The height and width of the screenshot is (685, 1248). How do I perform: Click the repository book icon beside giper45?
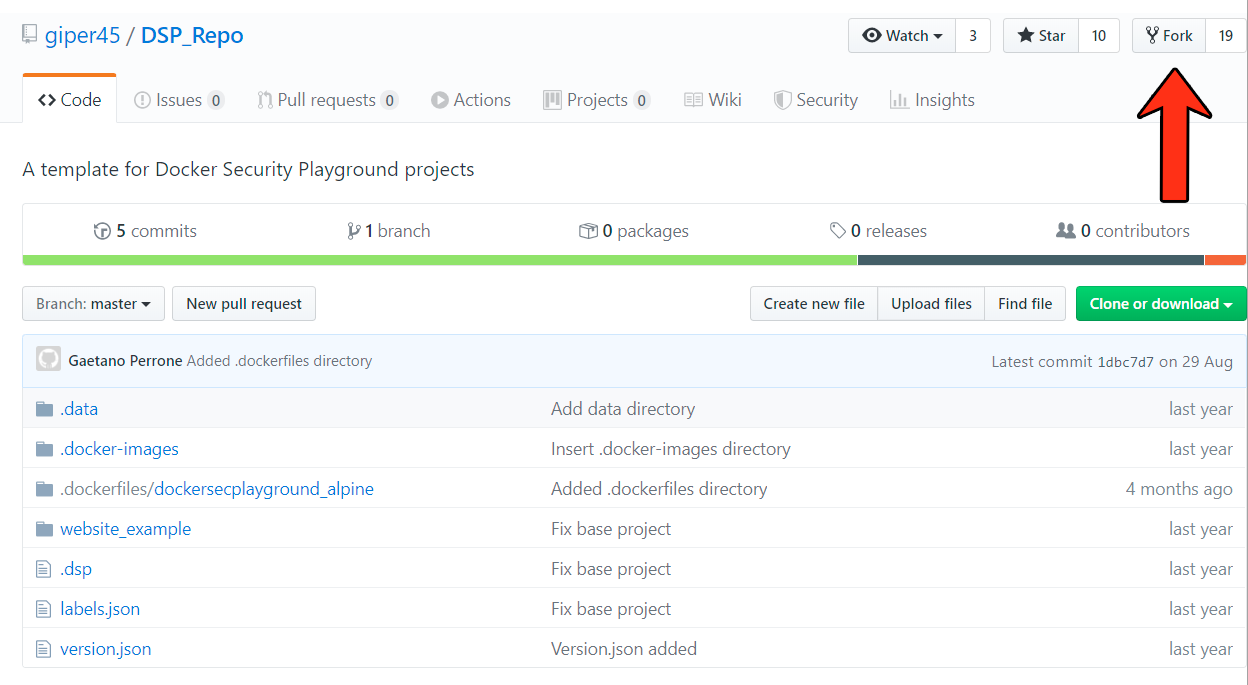30,35
